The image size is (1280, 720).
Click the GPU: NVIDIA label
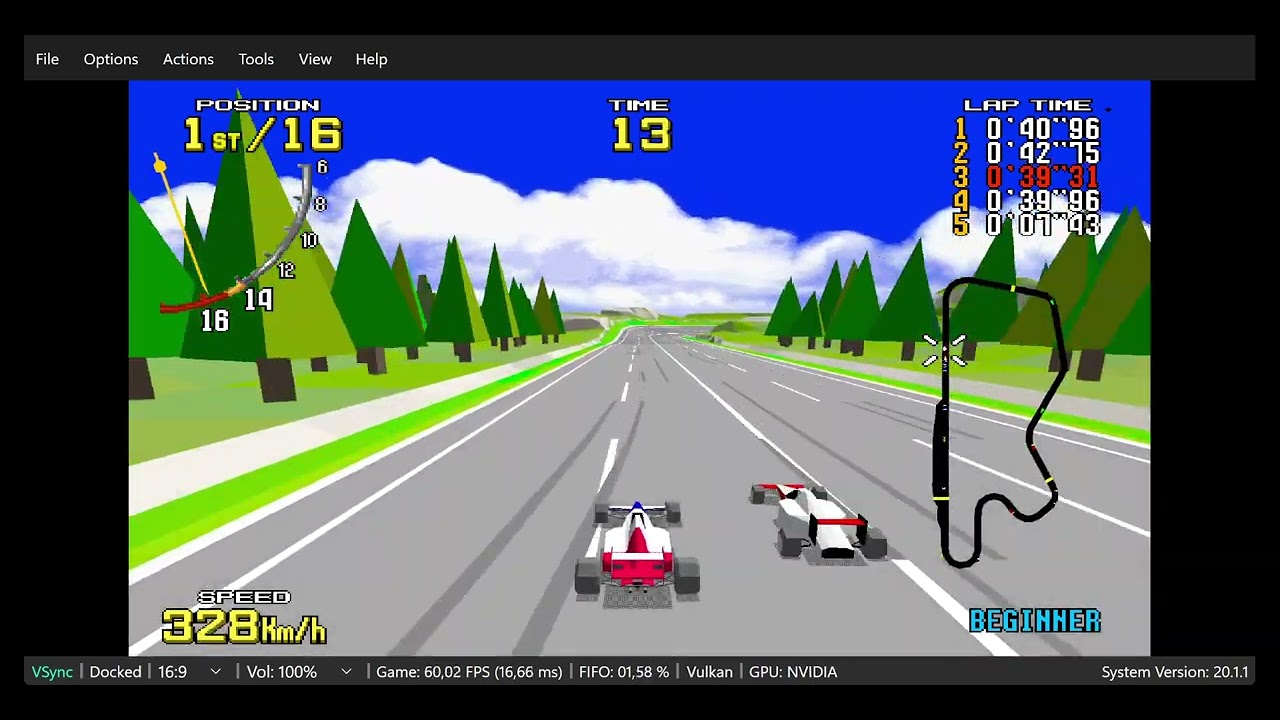(x=793, y=672)
